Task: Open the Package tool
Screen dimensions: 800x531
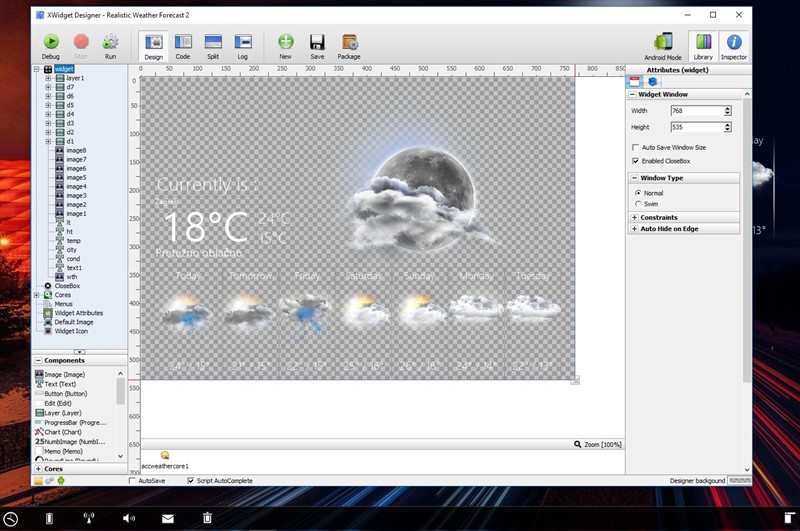Action: click(x=349, y=43)
